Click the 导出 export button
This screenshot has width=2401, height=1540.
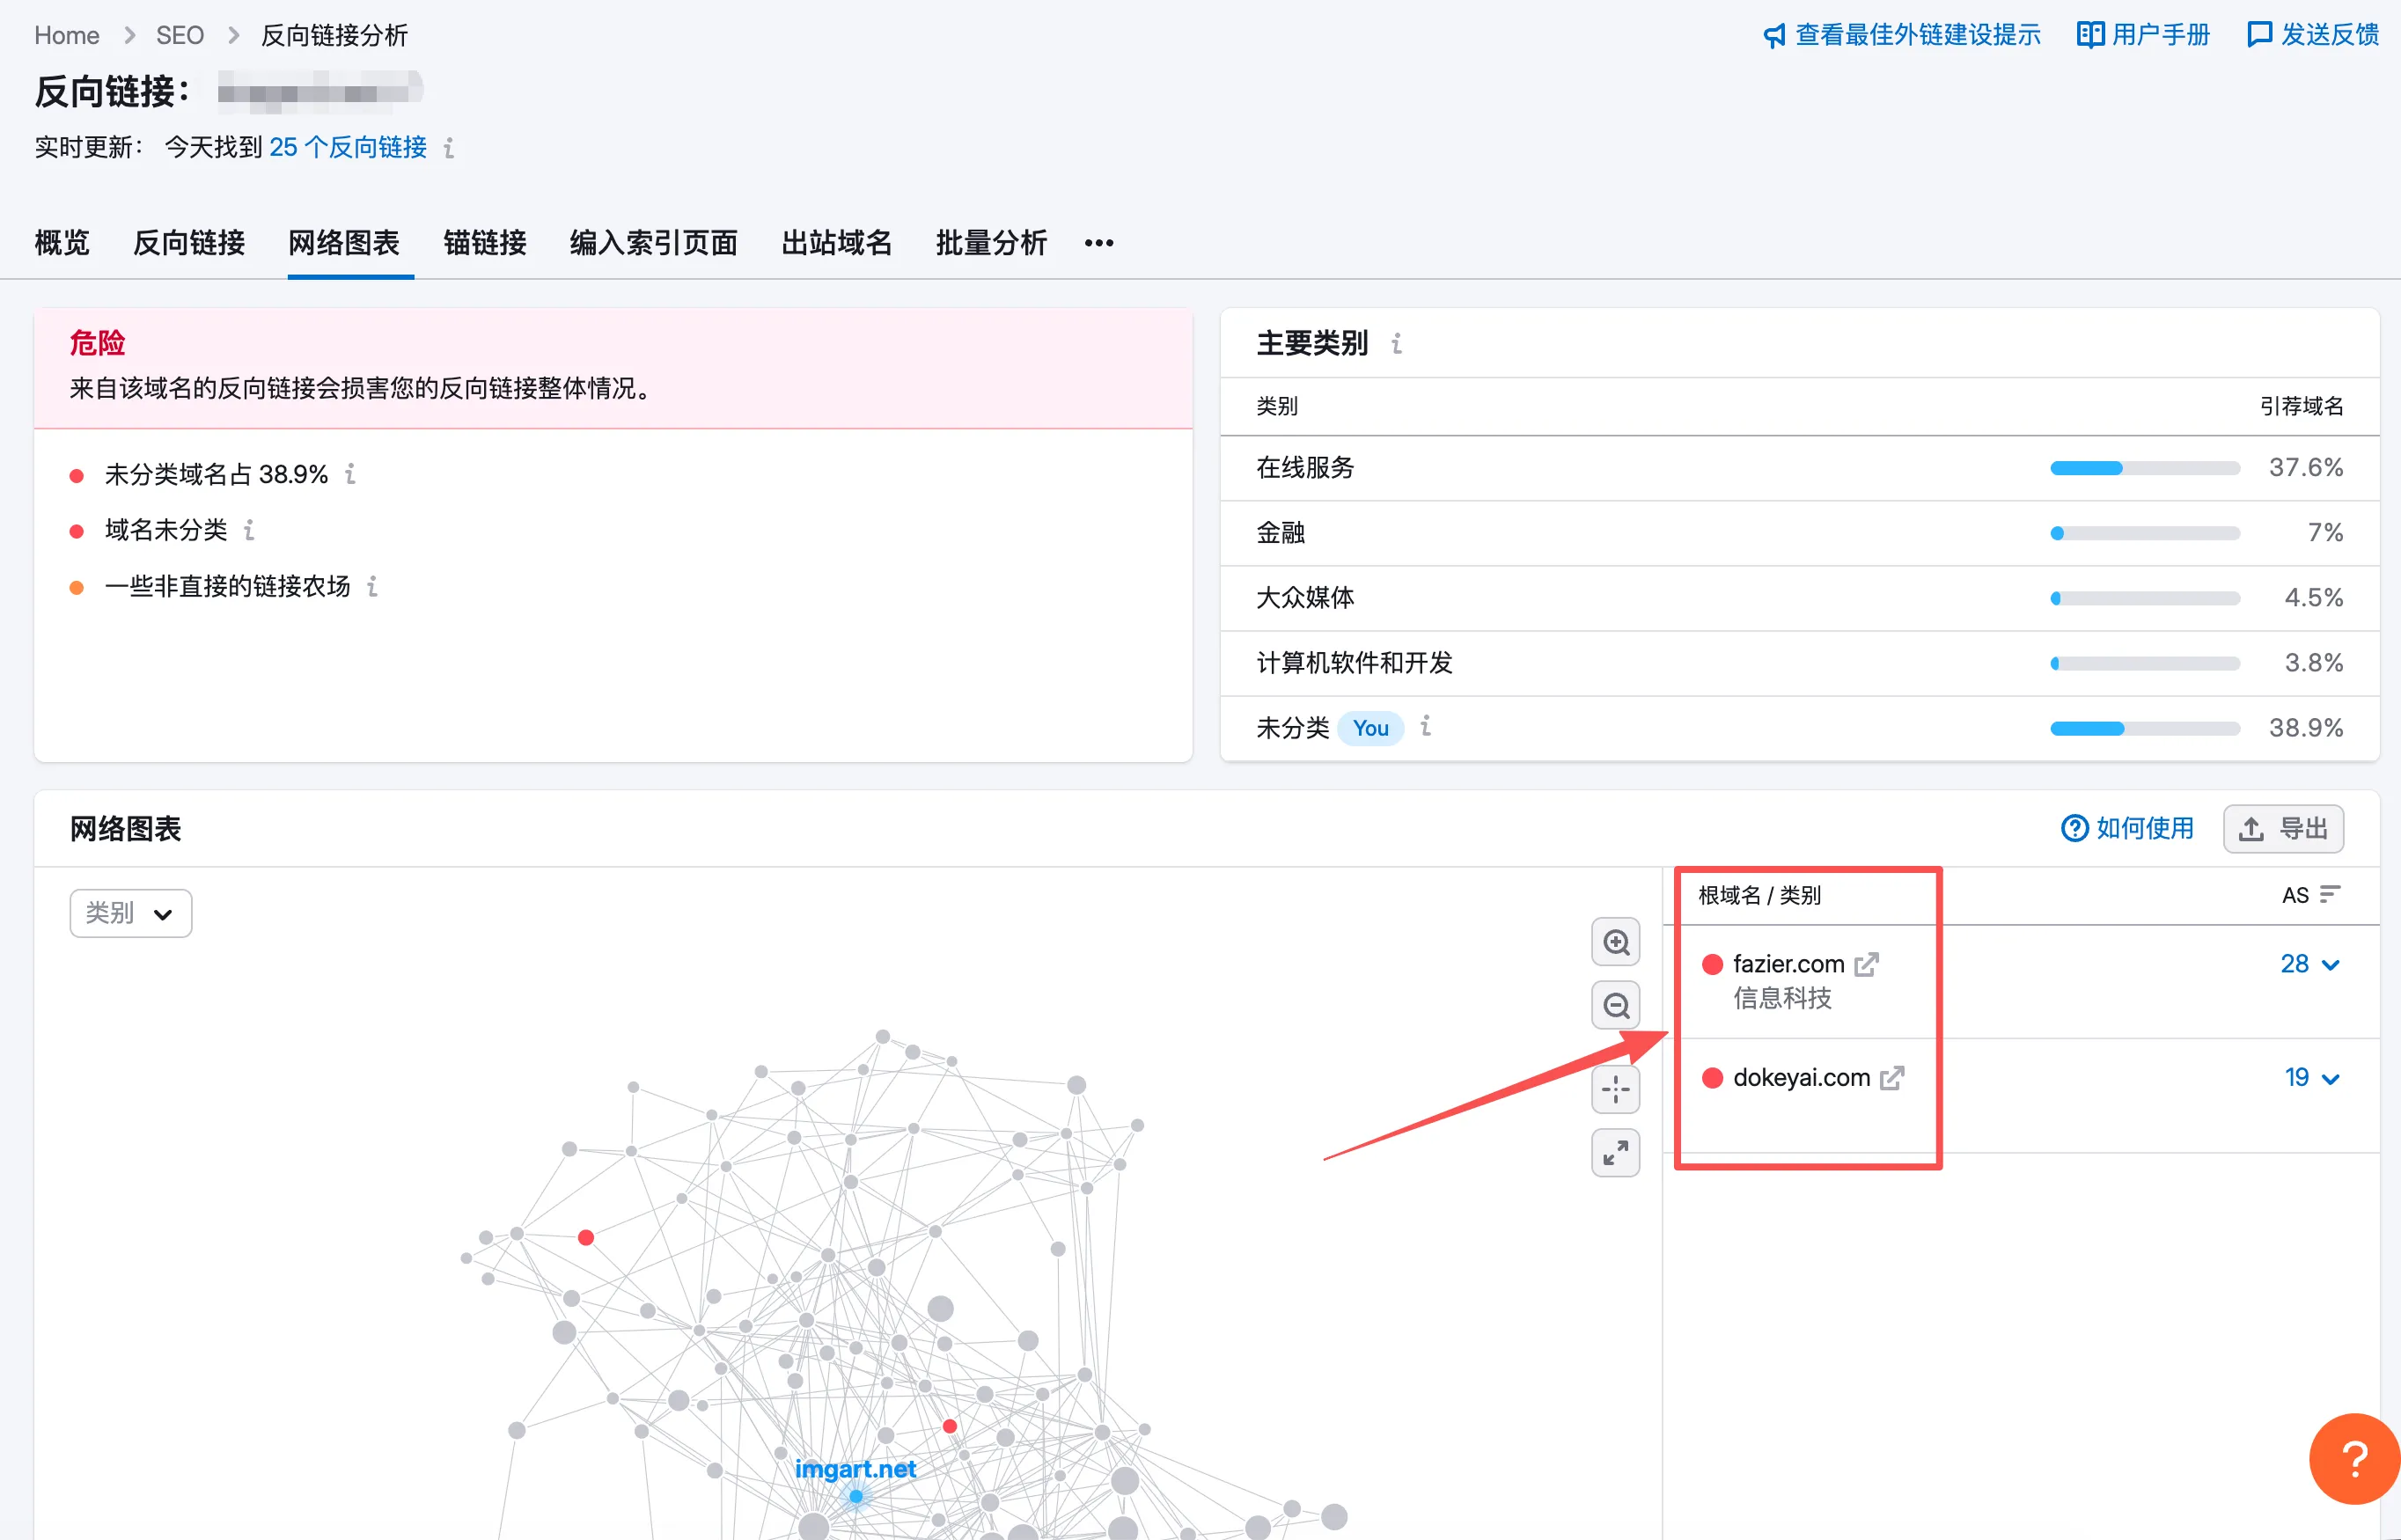coord(2283,829)
